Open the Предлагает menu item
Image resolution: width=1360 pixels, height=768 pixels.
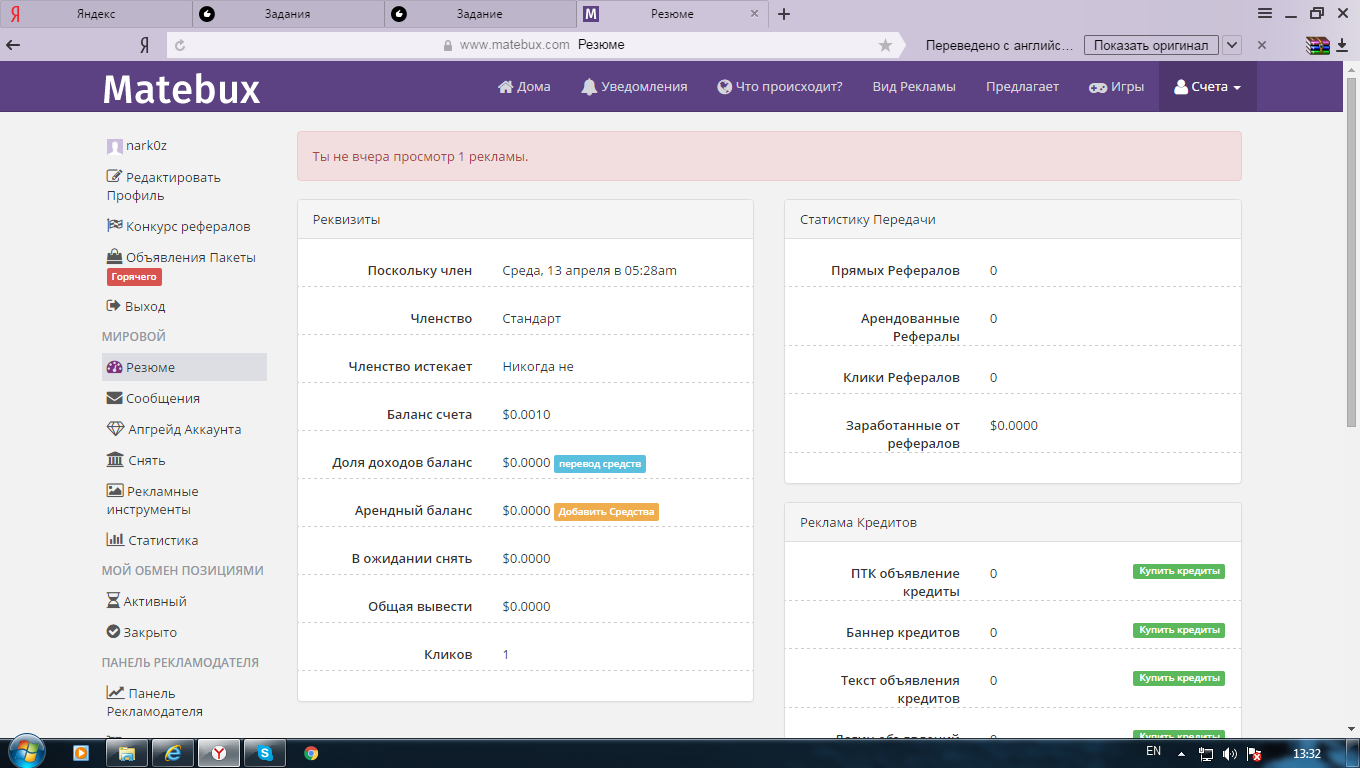click(x=1022, y=87)
